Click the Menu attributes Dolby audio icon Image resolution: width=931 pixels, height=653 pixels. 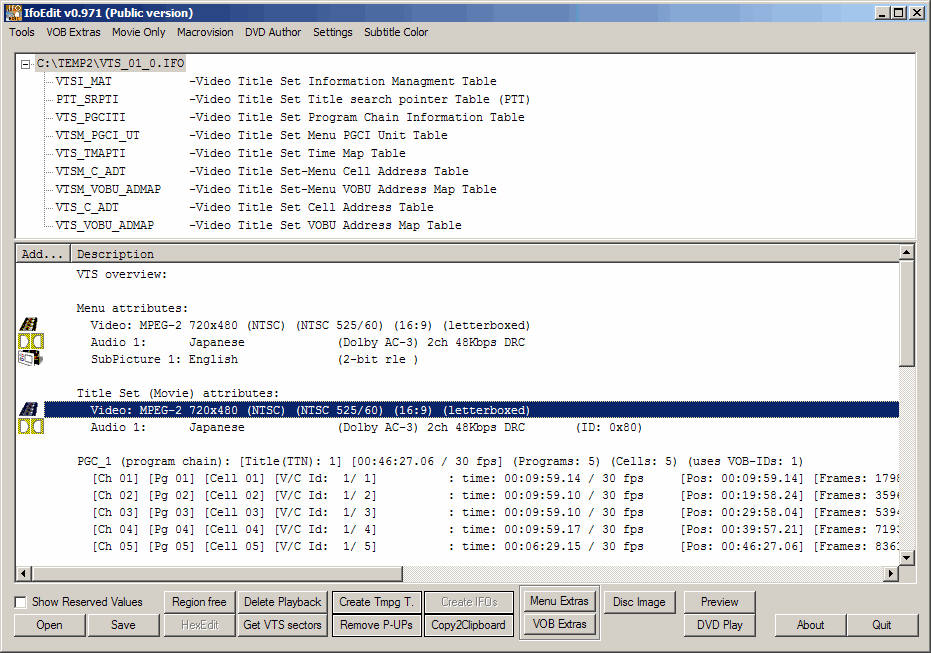tap(30, 342)
